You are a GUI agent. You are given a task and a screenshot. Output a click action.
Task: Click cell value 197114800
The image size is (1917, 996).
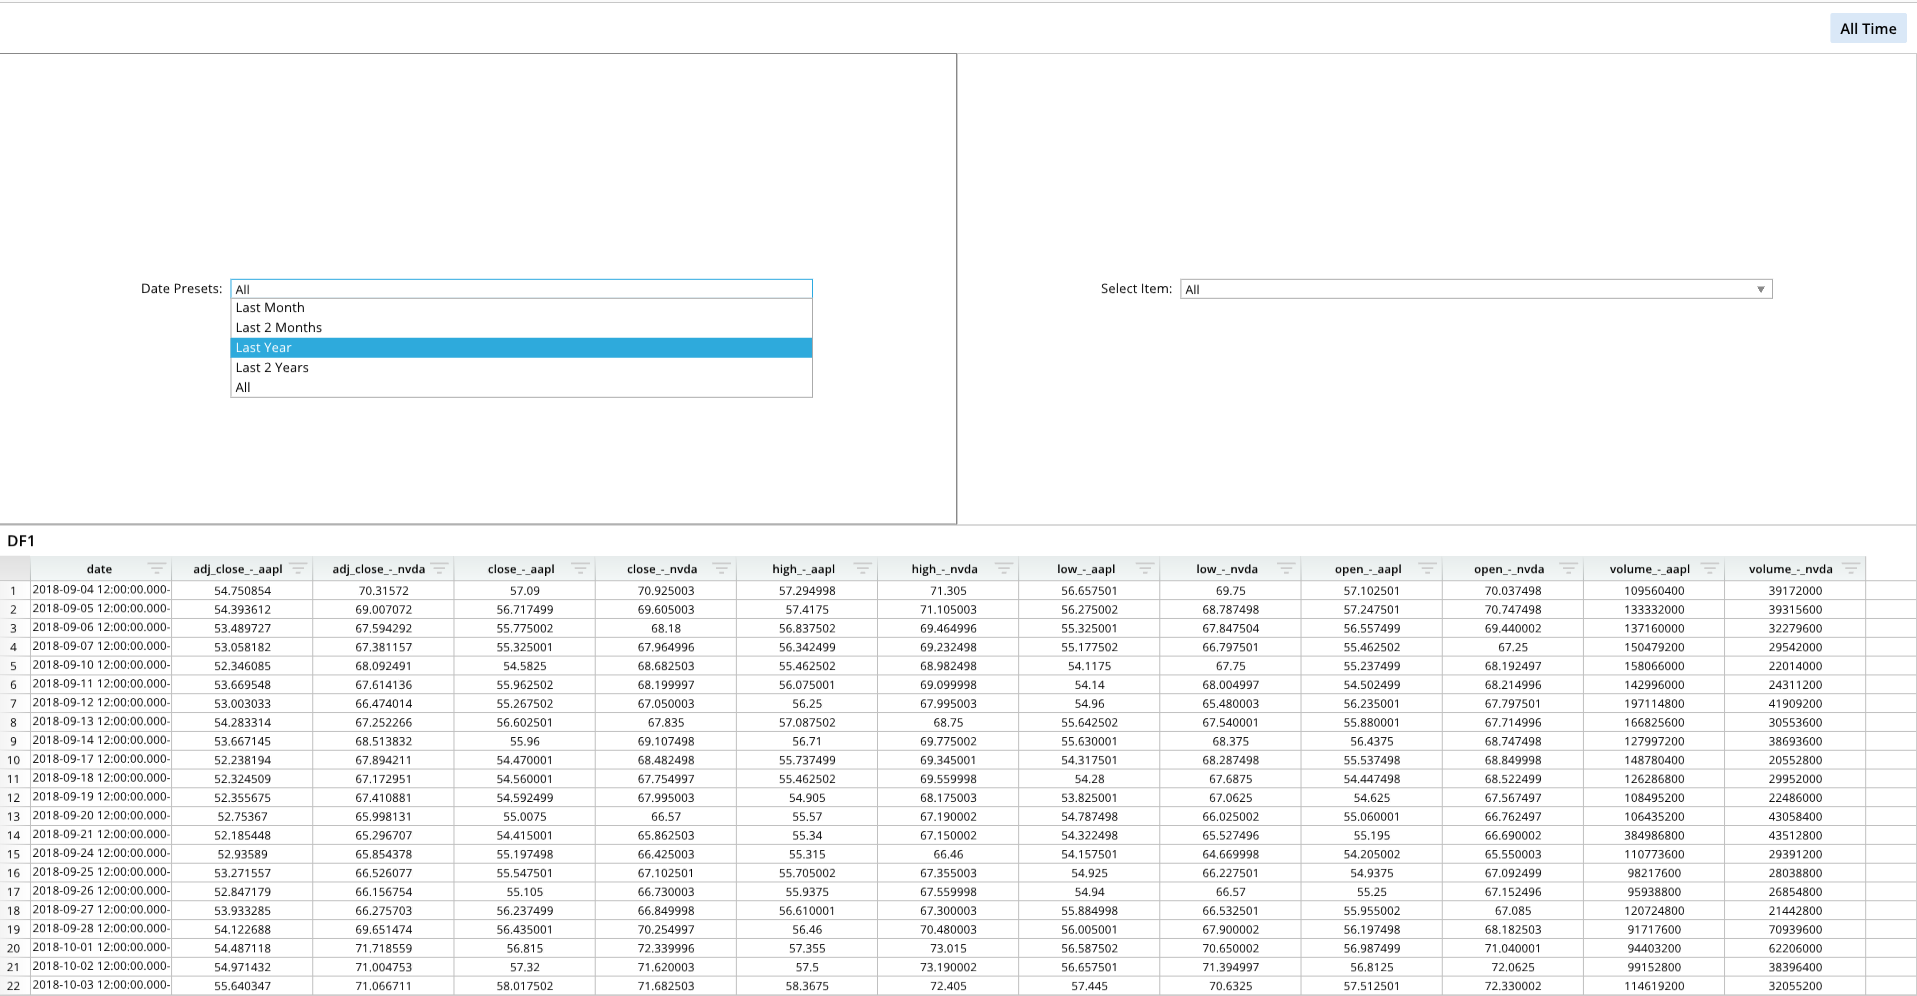[x=1654, y=704]
